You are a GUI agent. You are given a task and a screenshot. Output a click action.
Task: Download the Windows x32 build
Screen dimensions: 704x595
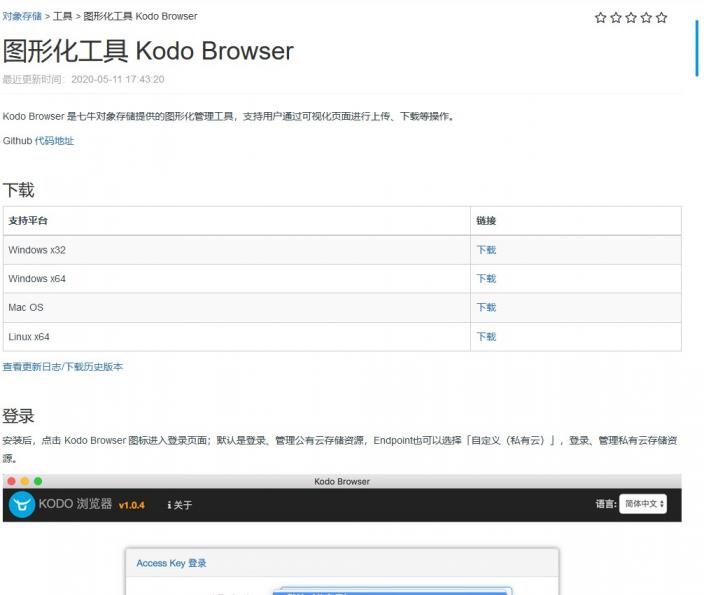[486, 250]
